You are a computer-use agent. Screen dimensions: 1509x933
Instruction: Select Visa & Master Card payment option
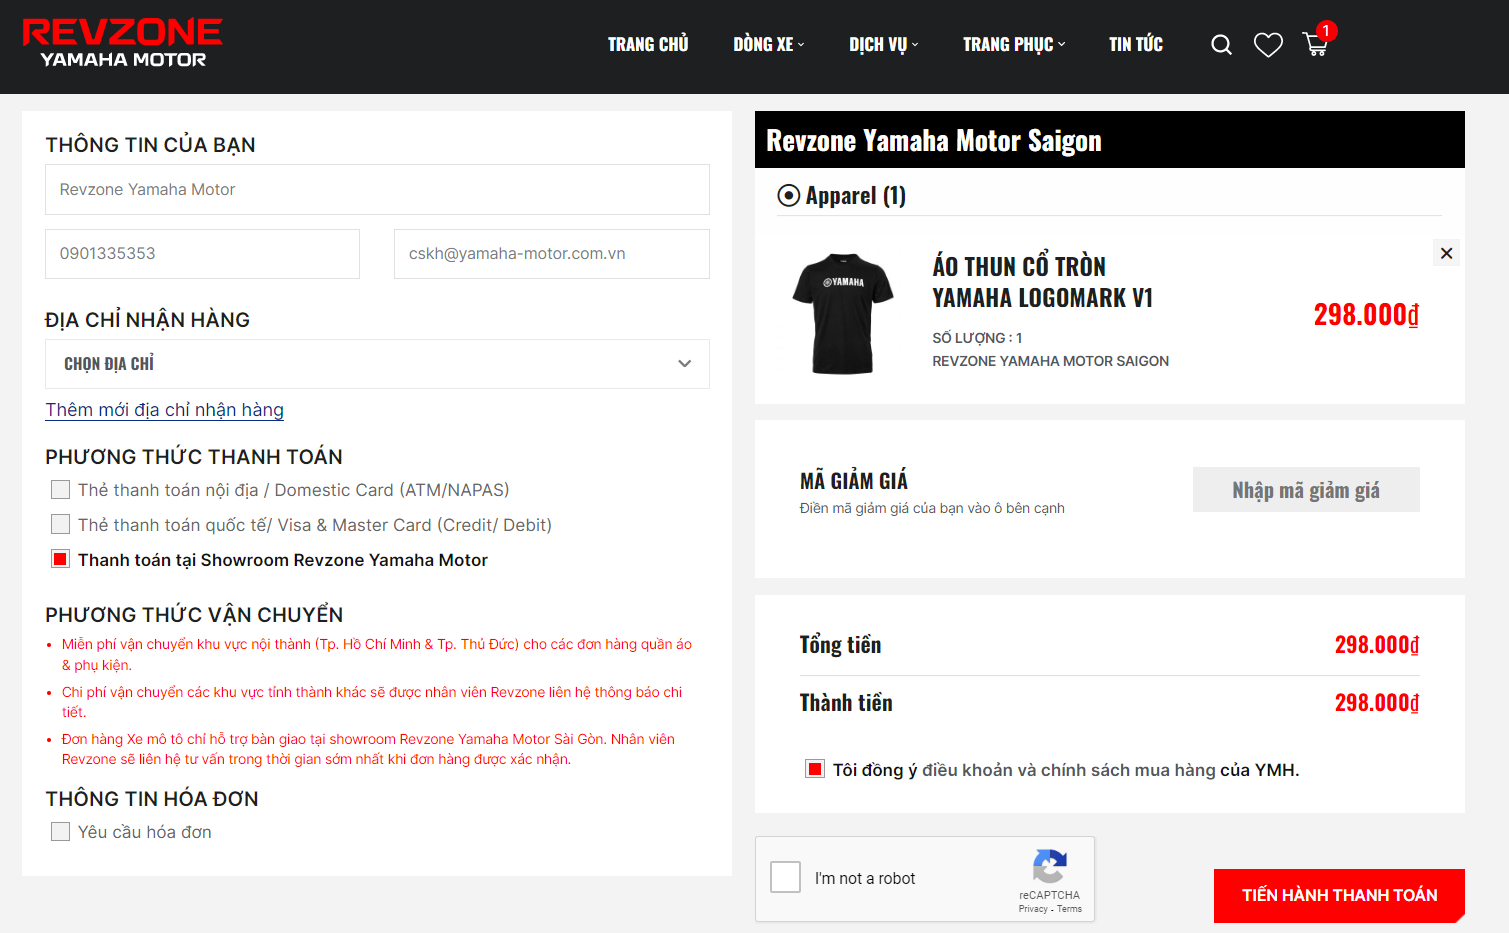(61, 525)
